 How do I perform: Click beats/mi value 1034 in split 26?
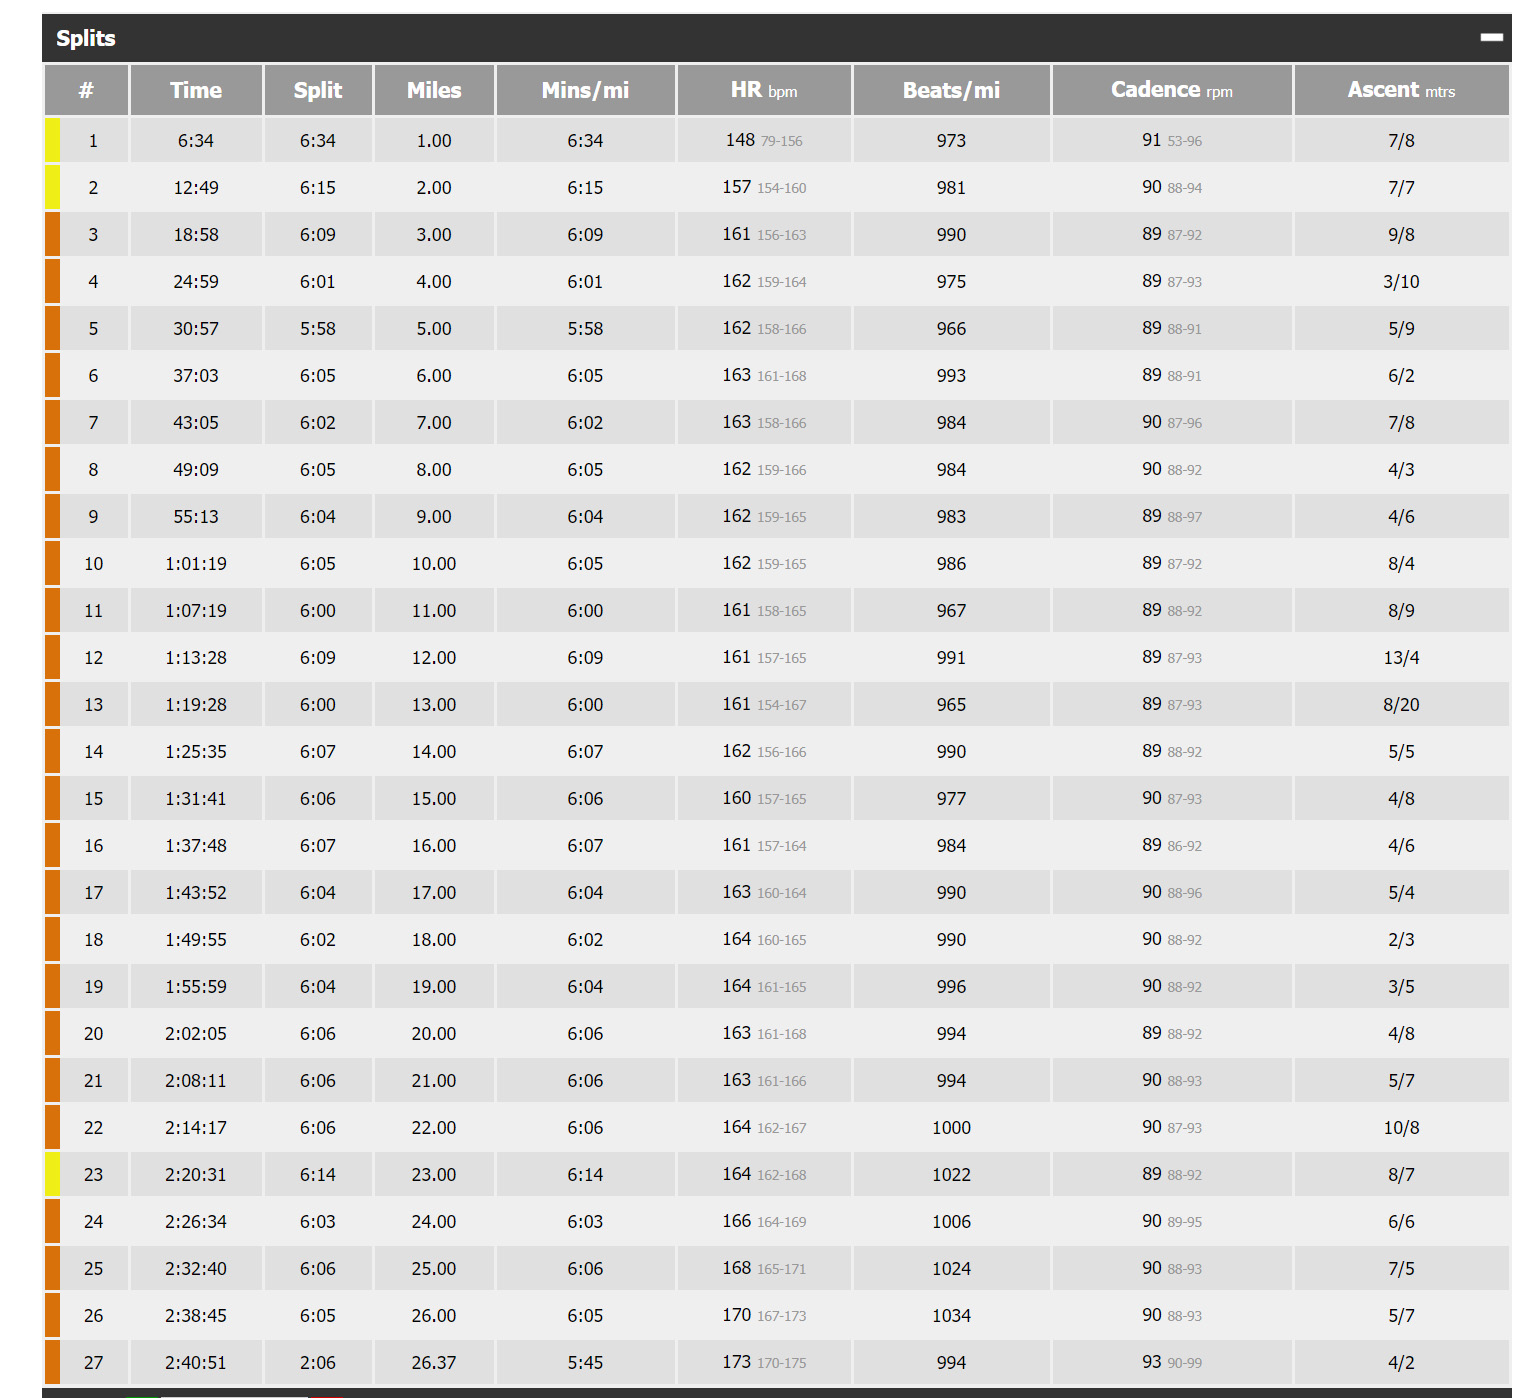[x=951, y=1316]
